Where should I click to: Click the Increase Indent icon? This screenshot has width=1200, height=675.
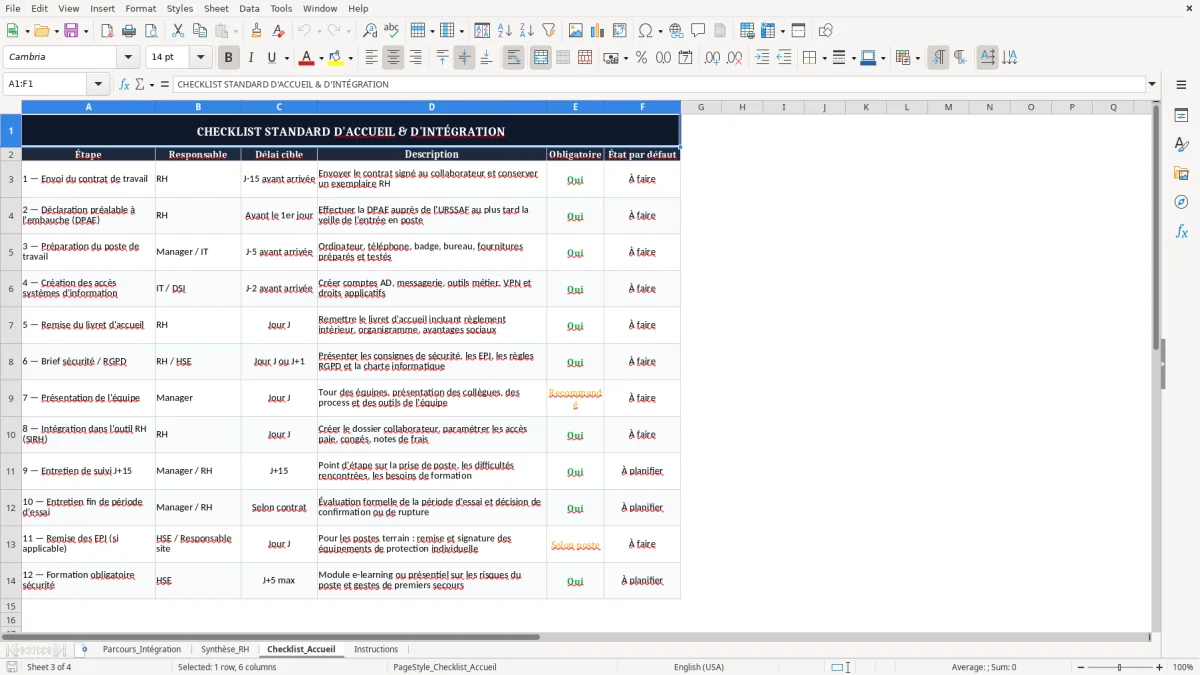762,58
